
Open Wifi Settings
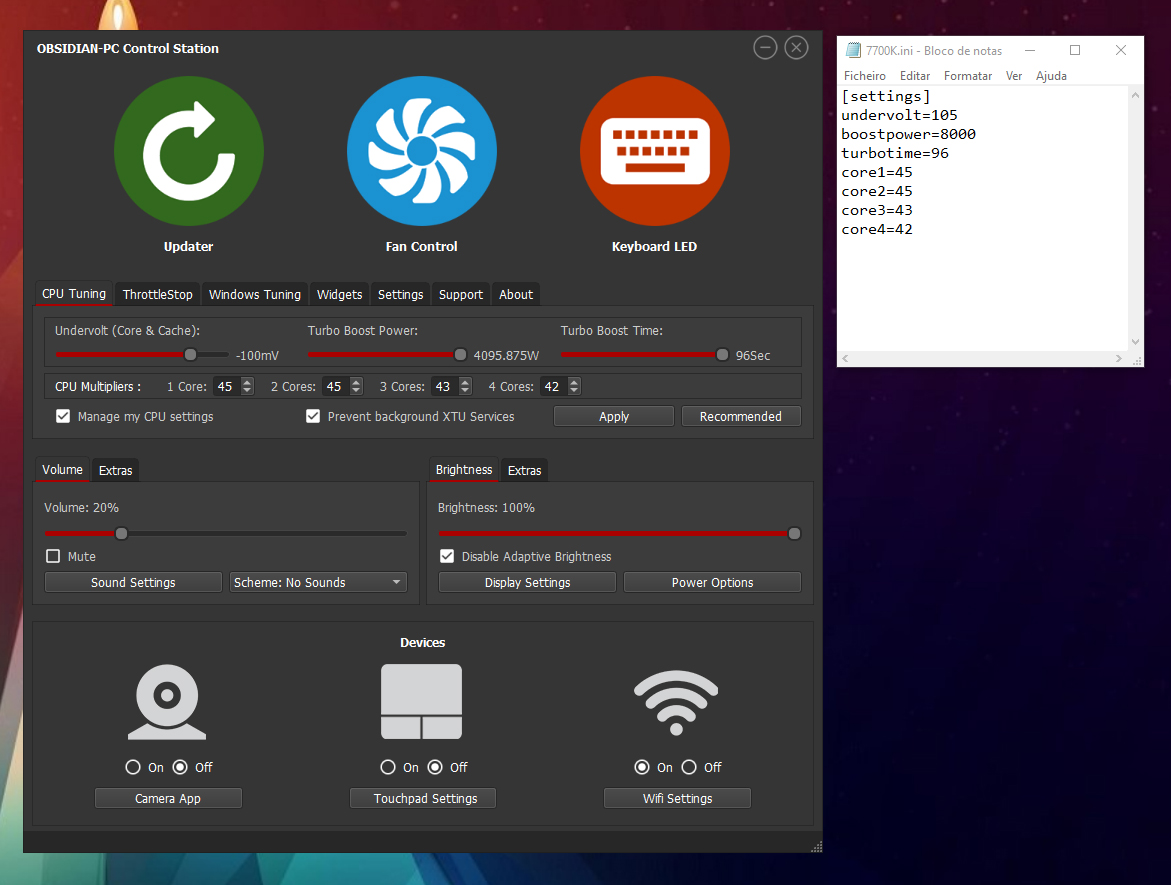(x=677, y=798)
